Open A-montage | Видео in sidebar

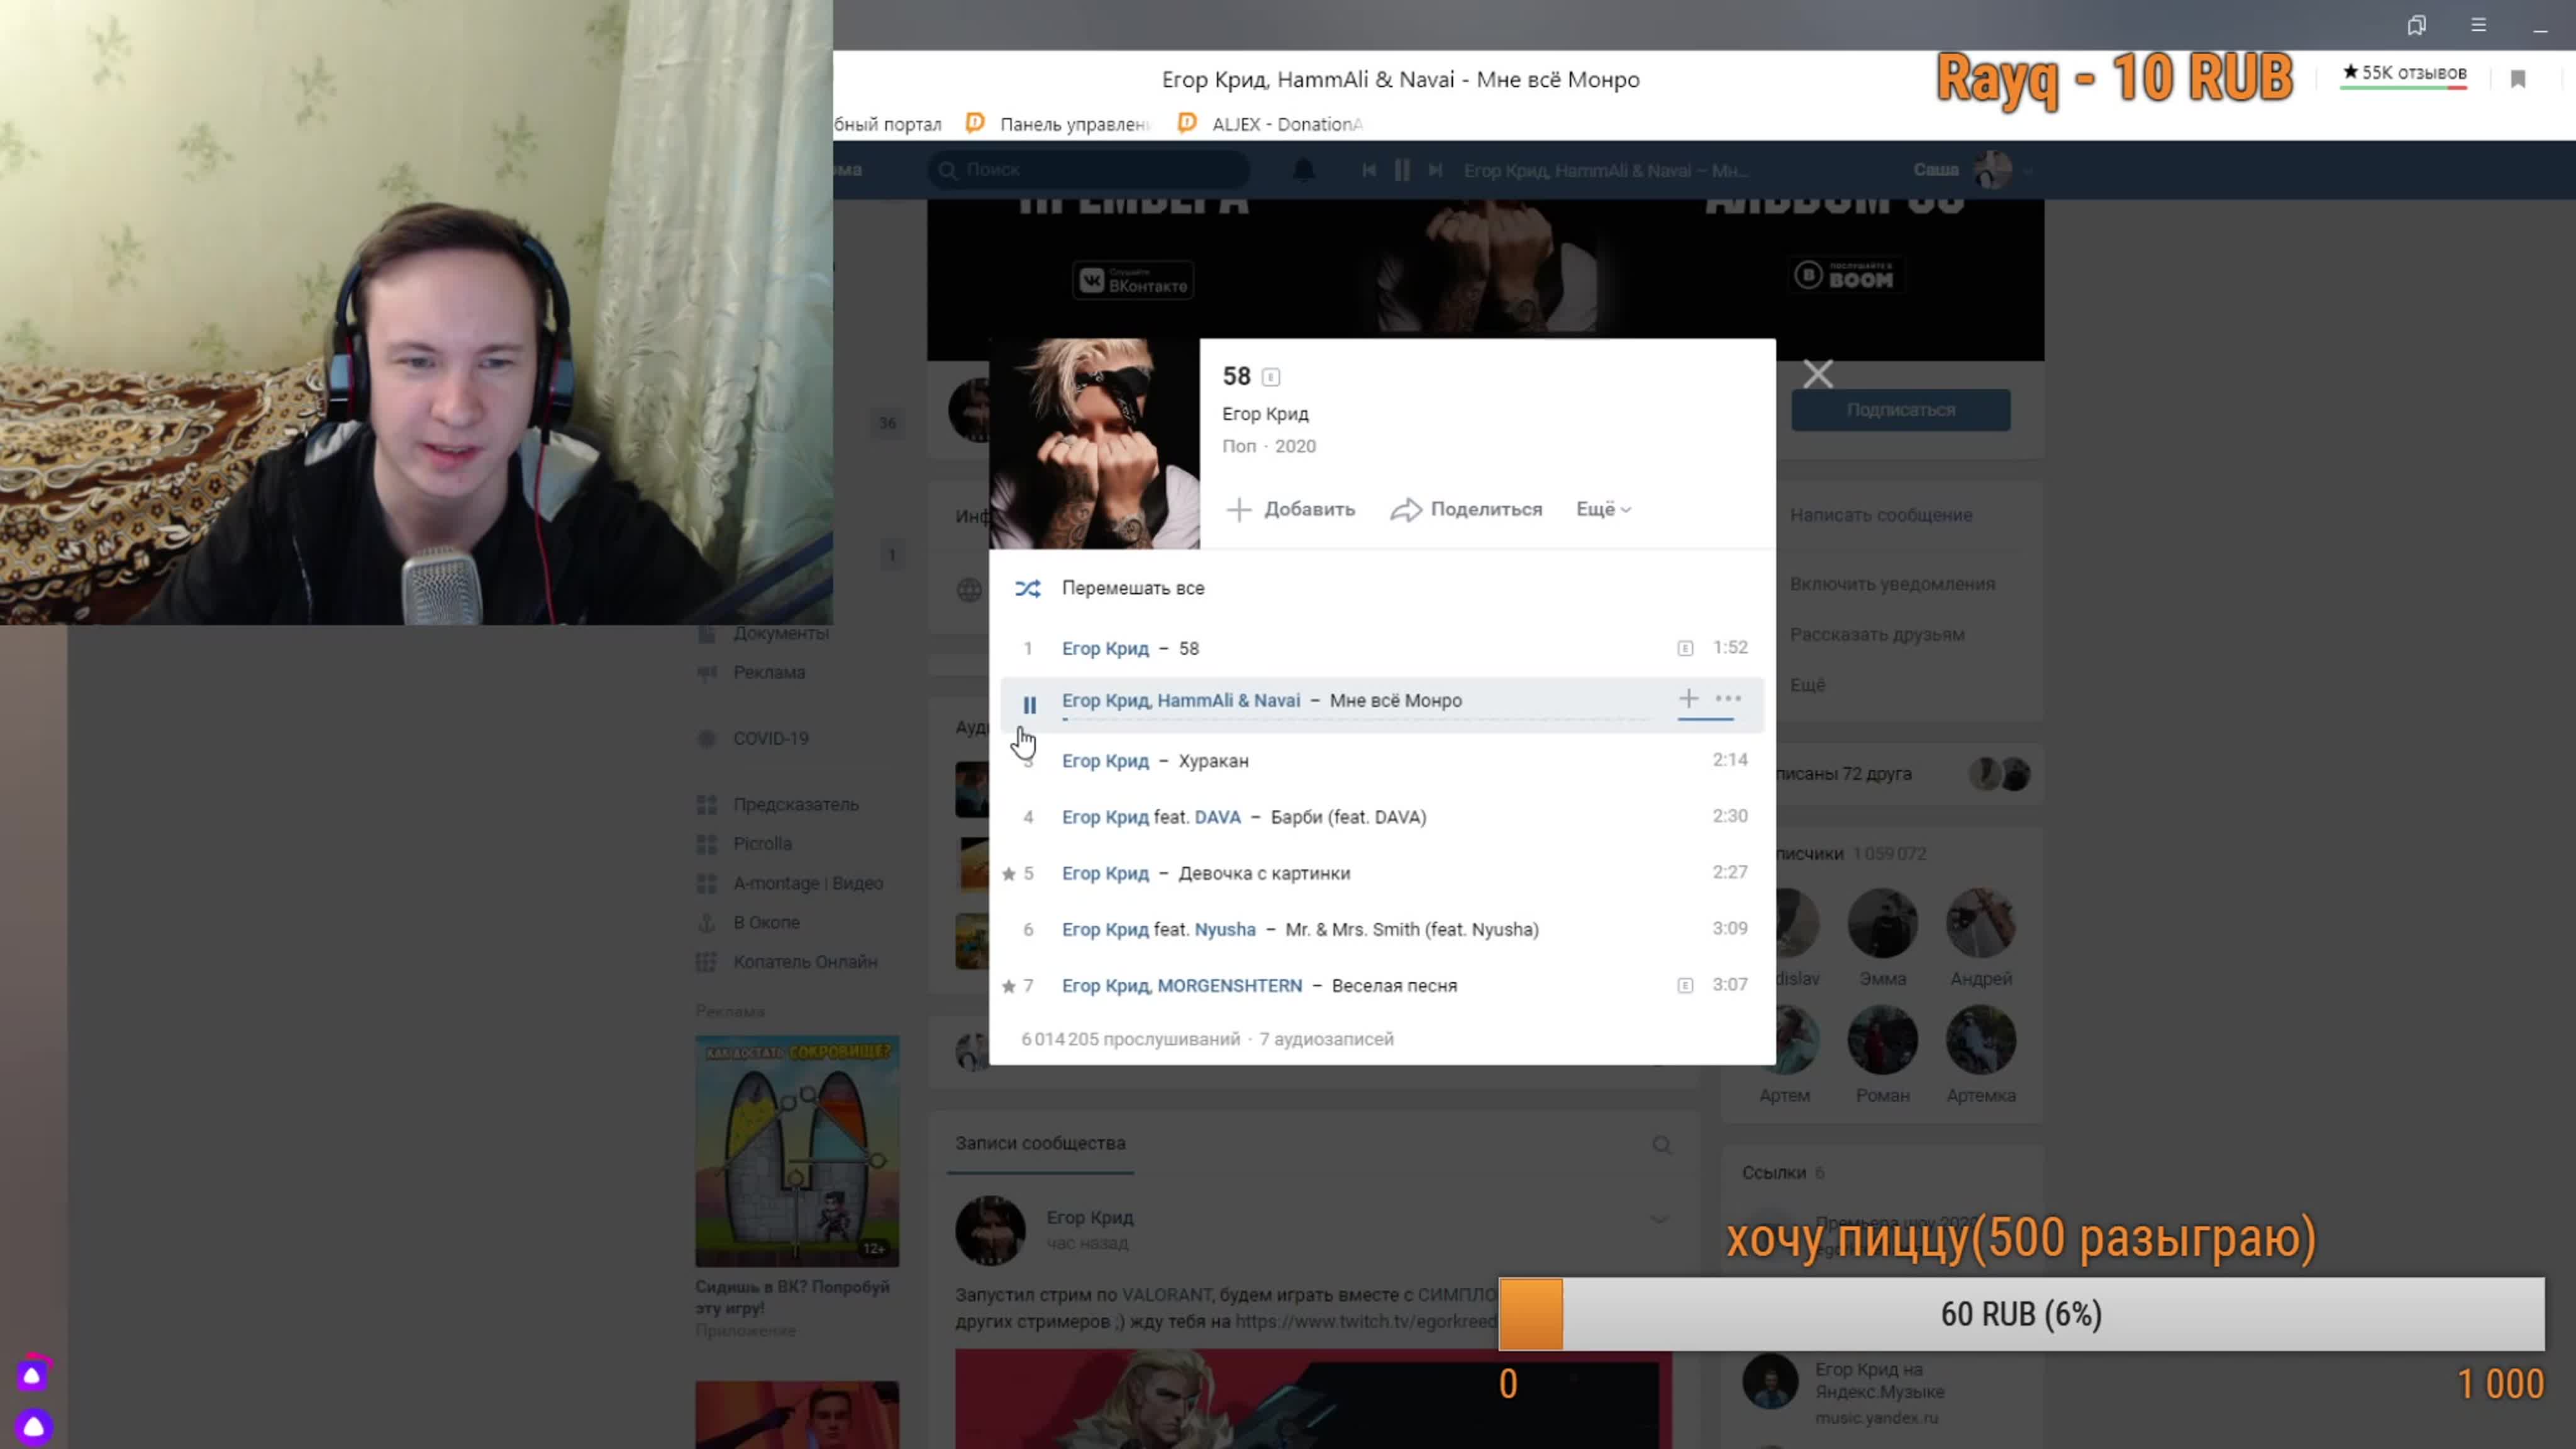click(807, 883)
